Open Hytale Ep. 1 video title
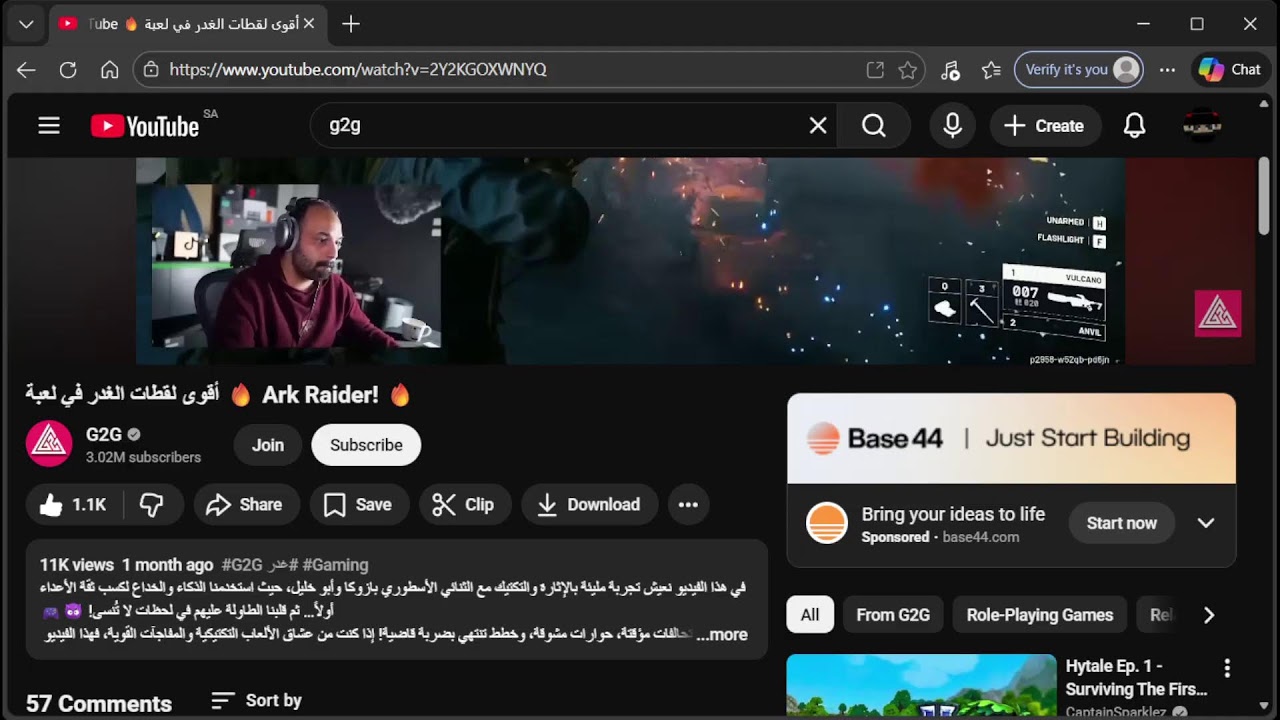The height and width of the screenshot is (720, 1280). point(1136,677)
